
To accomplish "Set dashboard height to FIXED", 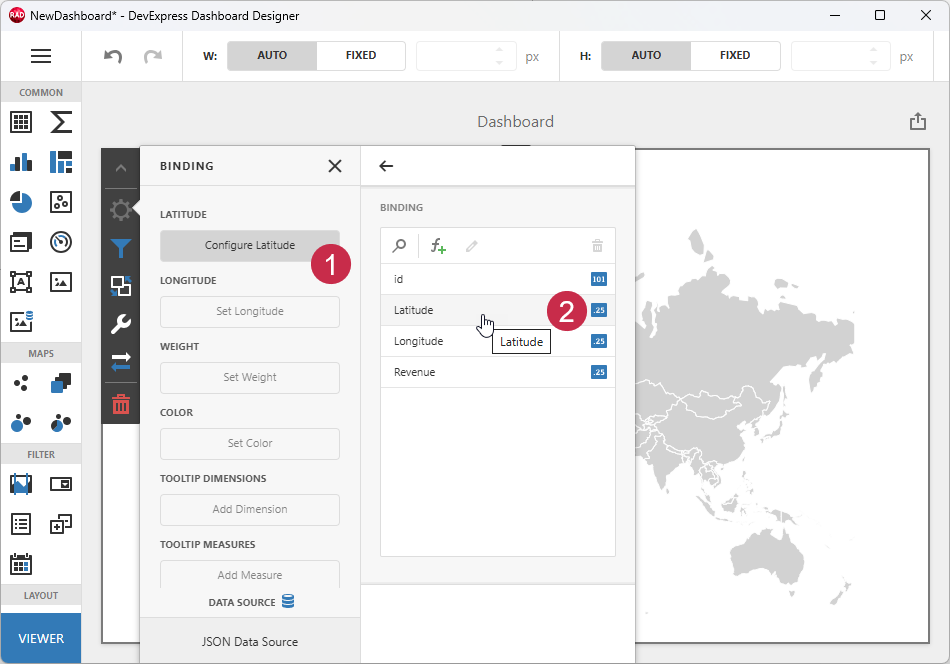I will (735, 55).
